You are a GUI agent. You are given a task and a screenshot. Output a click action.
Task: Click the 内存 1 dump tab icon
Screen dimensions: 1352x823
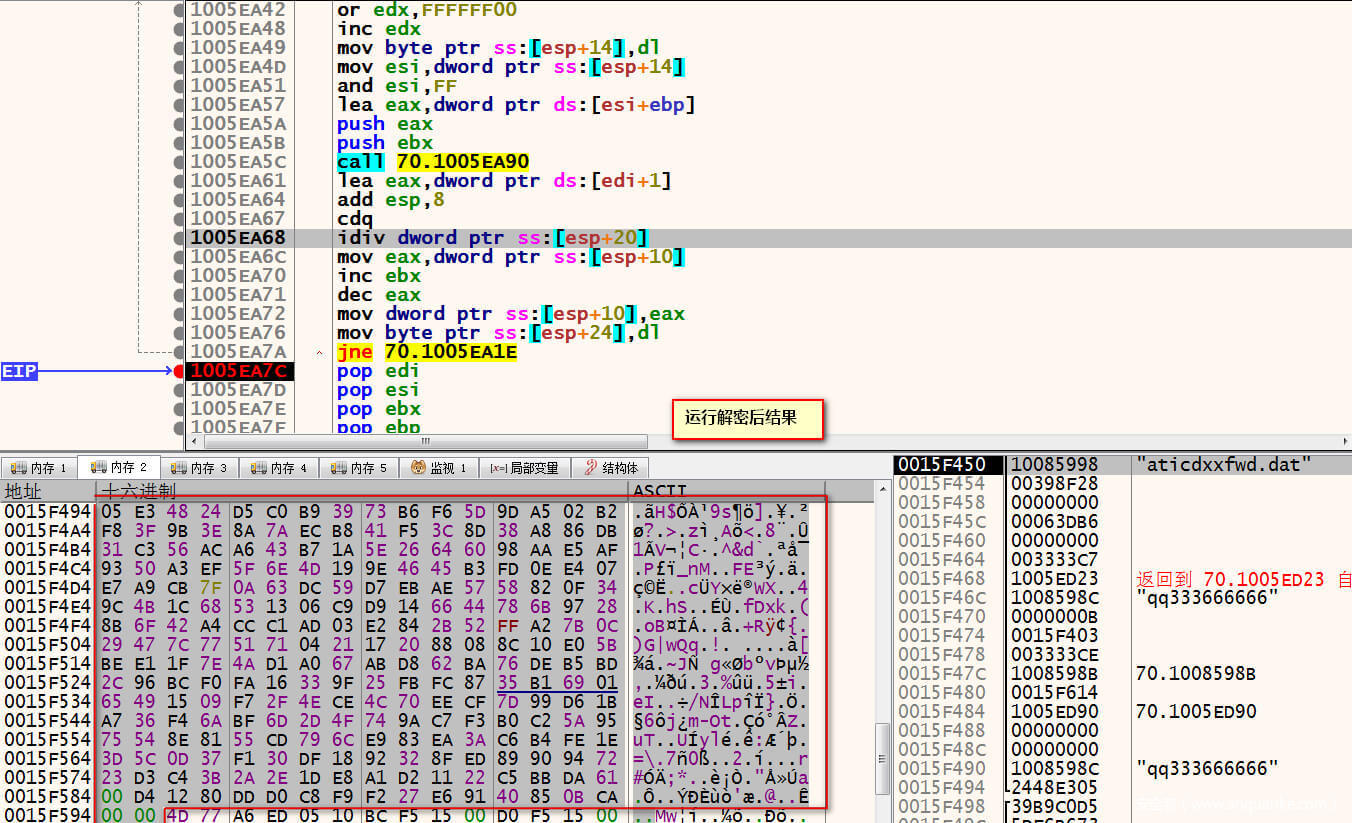click(x=18, y=468)
